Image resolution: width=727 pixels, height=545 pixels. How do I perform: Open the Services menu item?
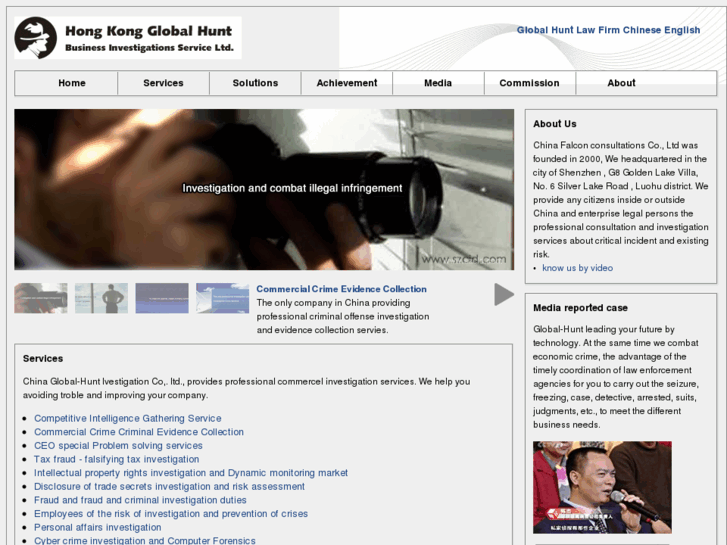(163, 83)
